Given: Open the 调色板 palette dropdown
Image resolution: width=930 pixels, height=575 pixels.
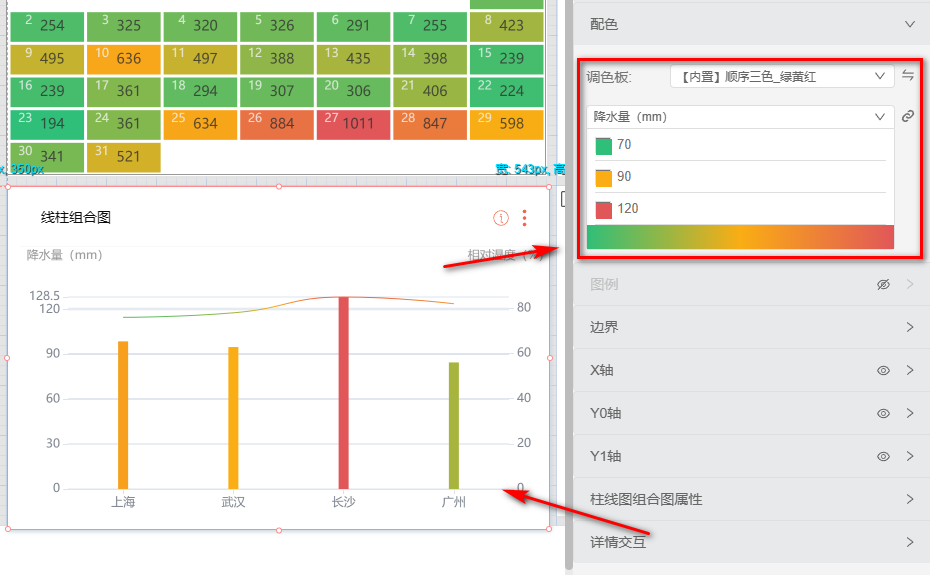Looking at the screenshot, I should point(782,76).
